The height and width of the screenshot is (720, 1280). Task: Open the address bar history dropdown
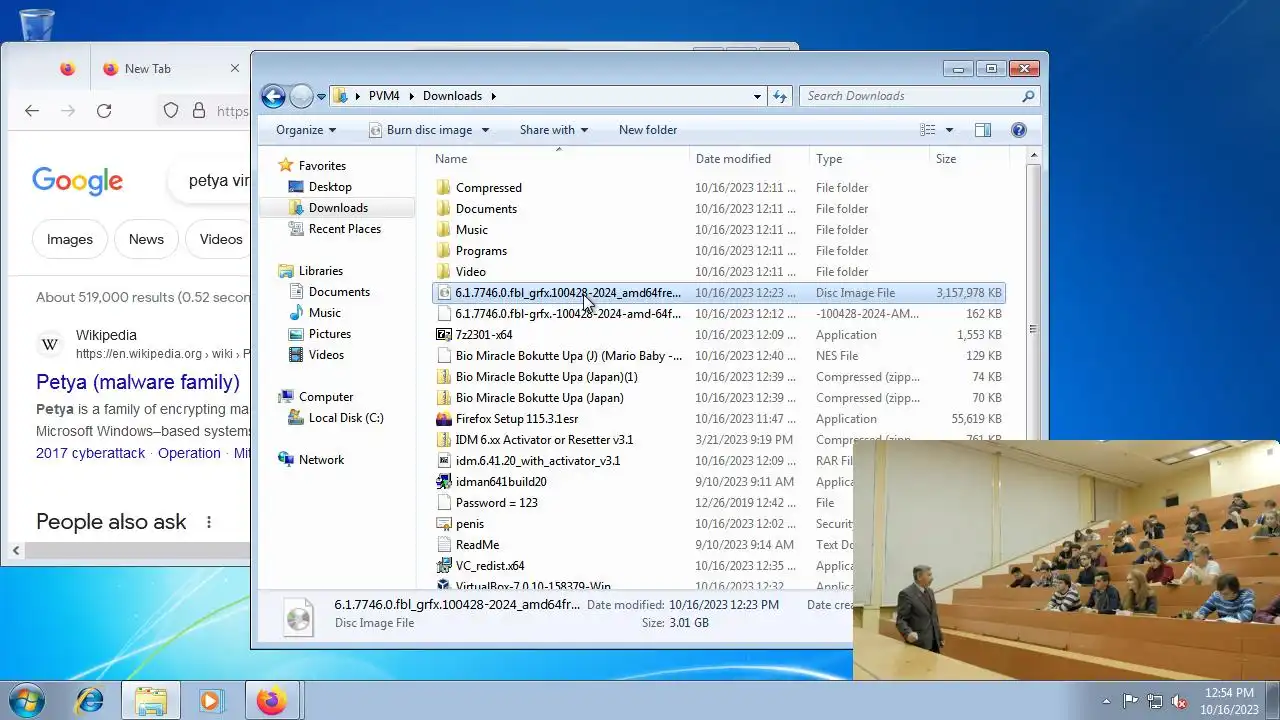point(757,96)
